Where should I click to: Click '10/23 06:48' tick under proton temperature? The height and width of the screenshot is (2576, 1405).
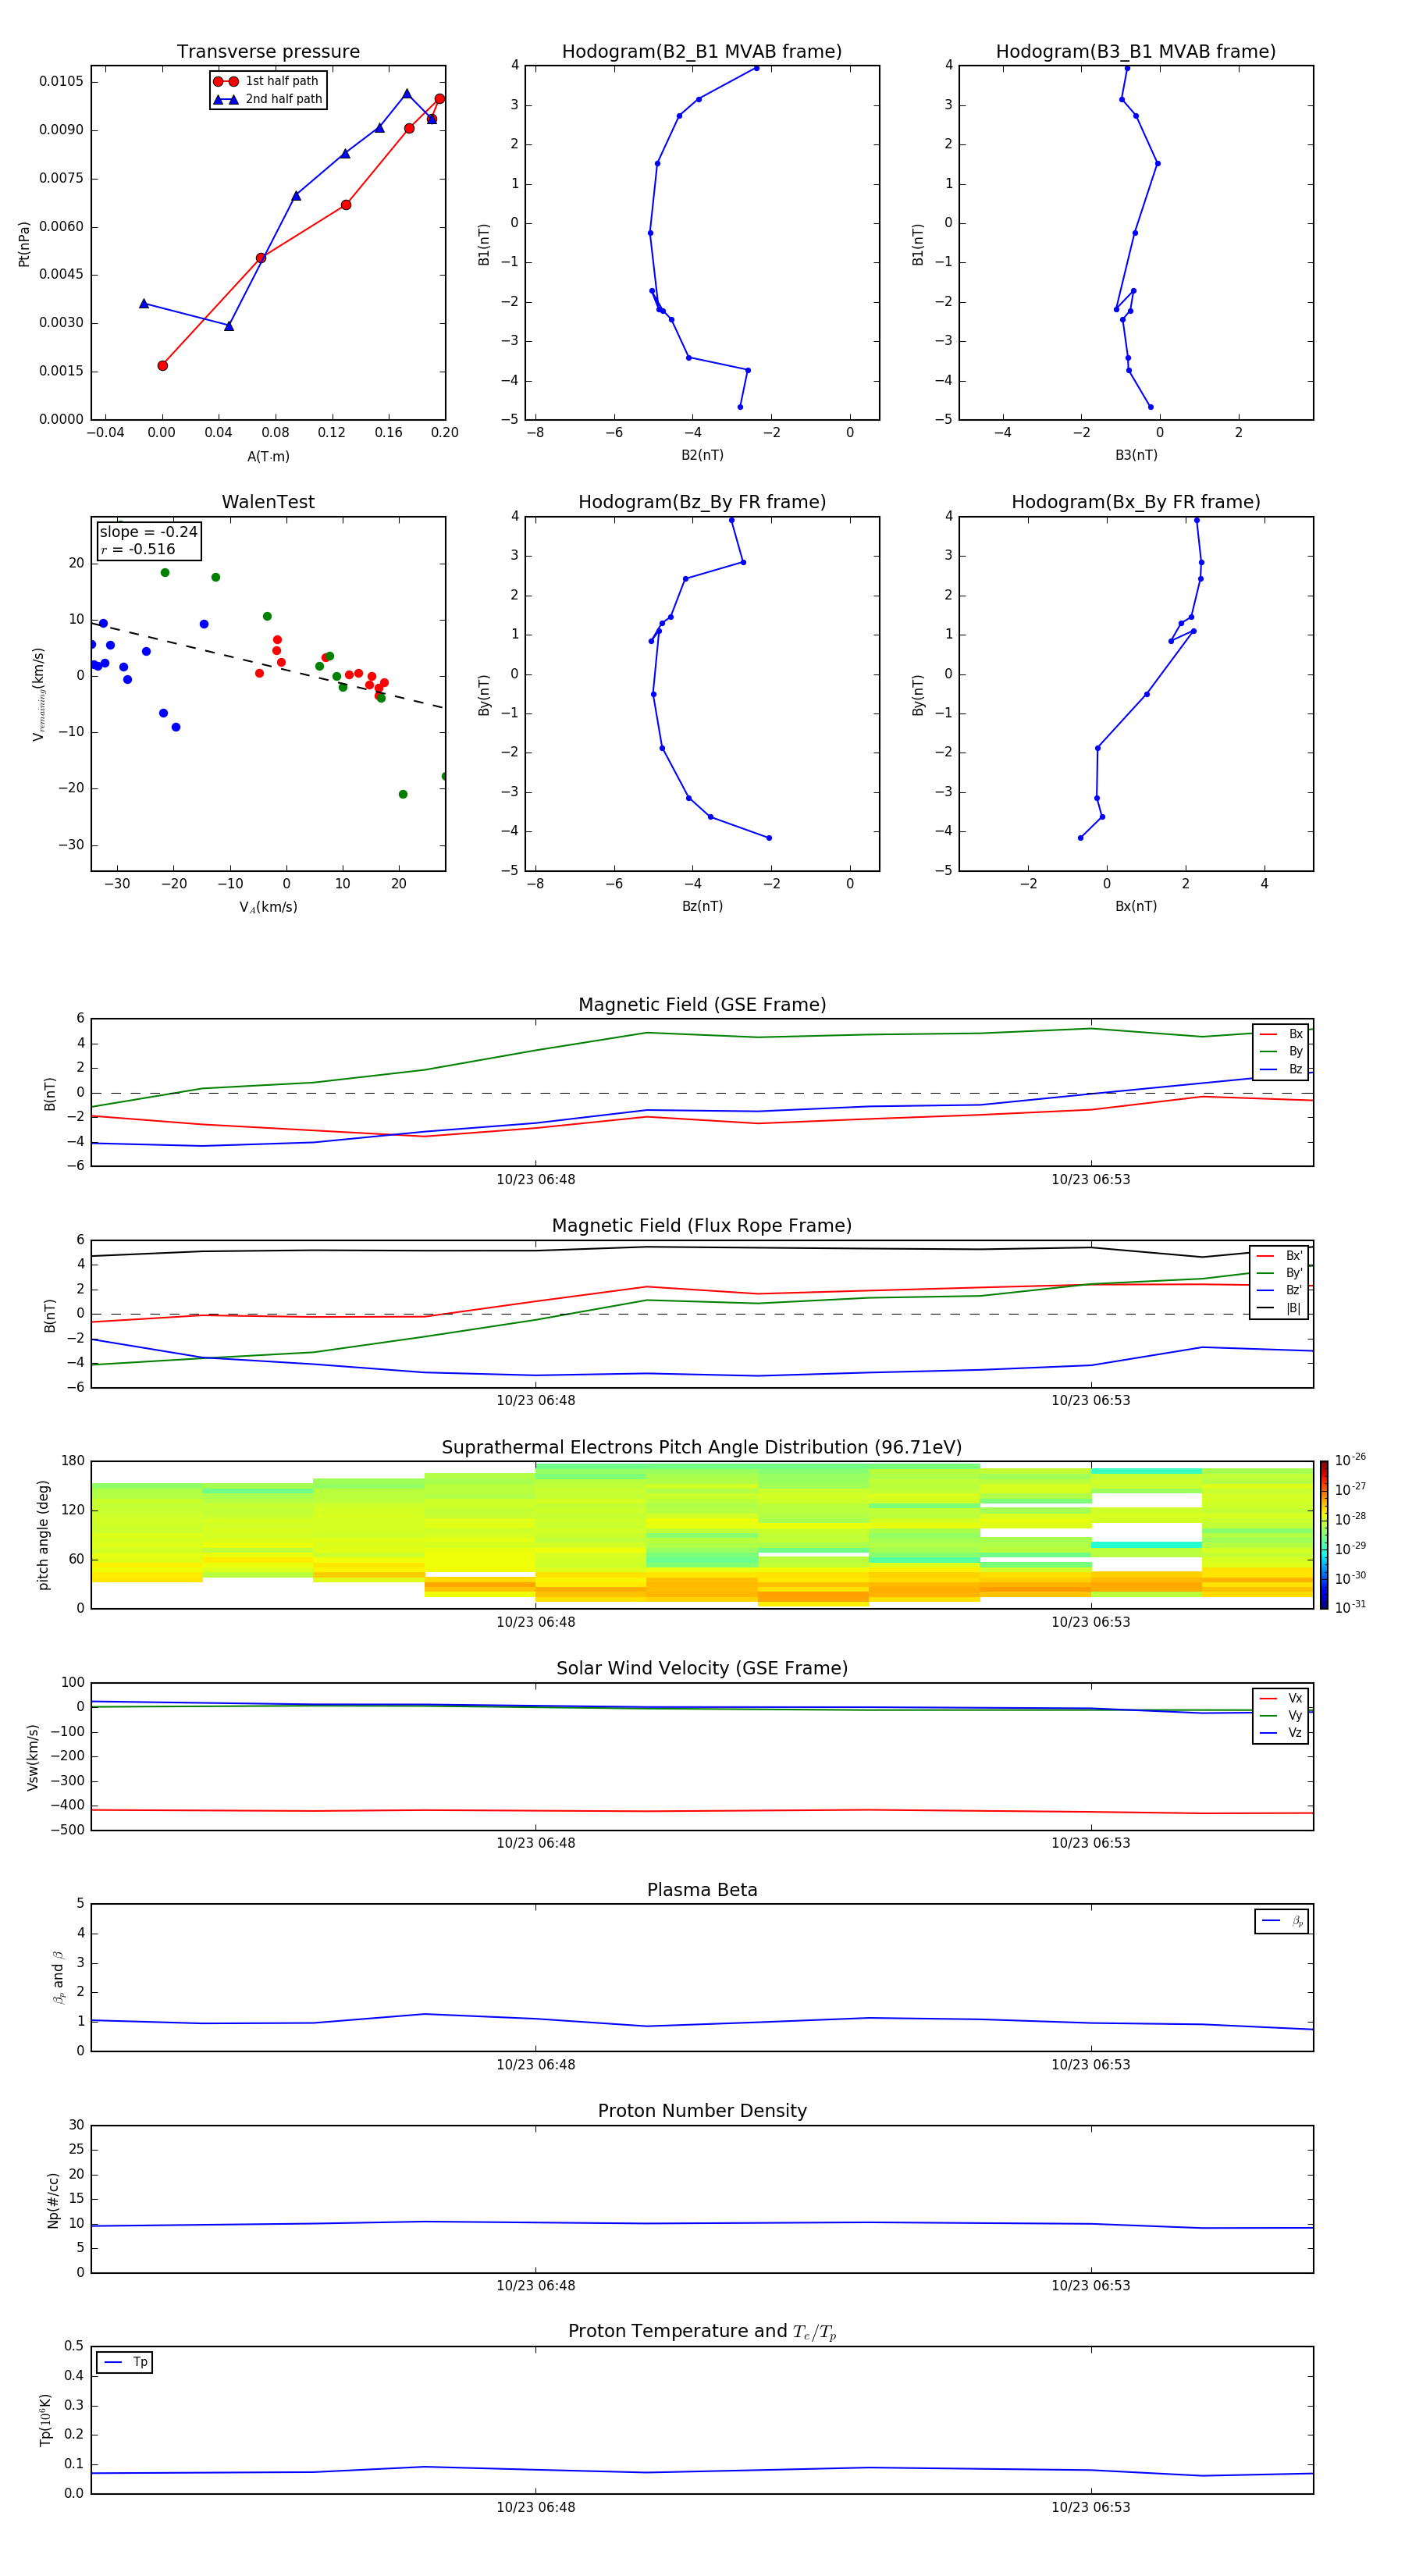[x=536, y=2507]
